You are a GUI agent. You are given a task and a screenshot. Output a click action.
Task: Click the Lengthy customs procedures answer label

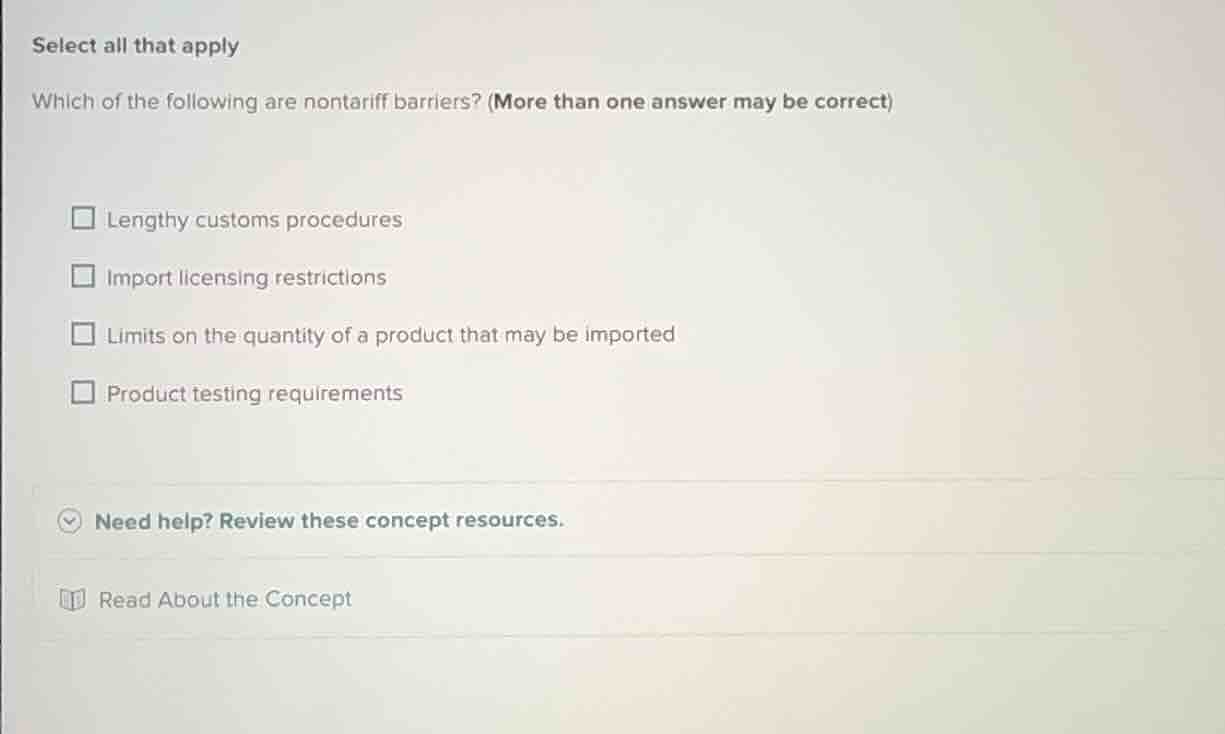pyautogui.click(x=254, y=219)
